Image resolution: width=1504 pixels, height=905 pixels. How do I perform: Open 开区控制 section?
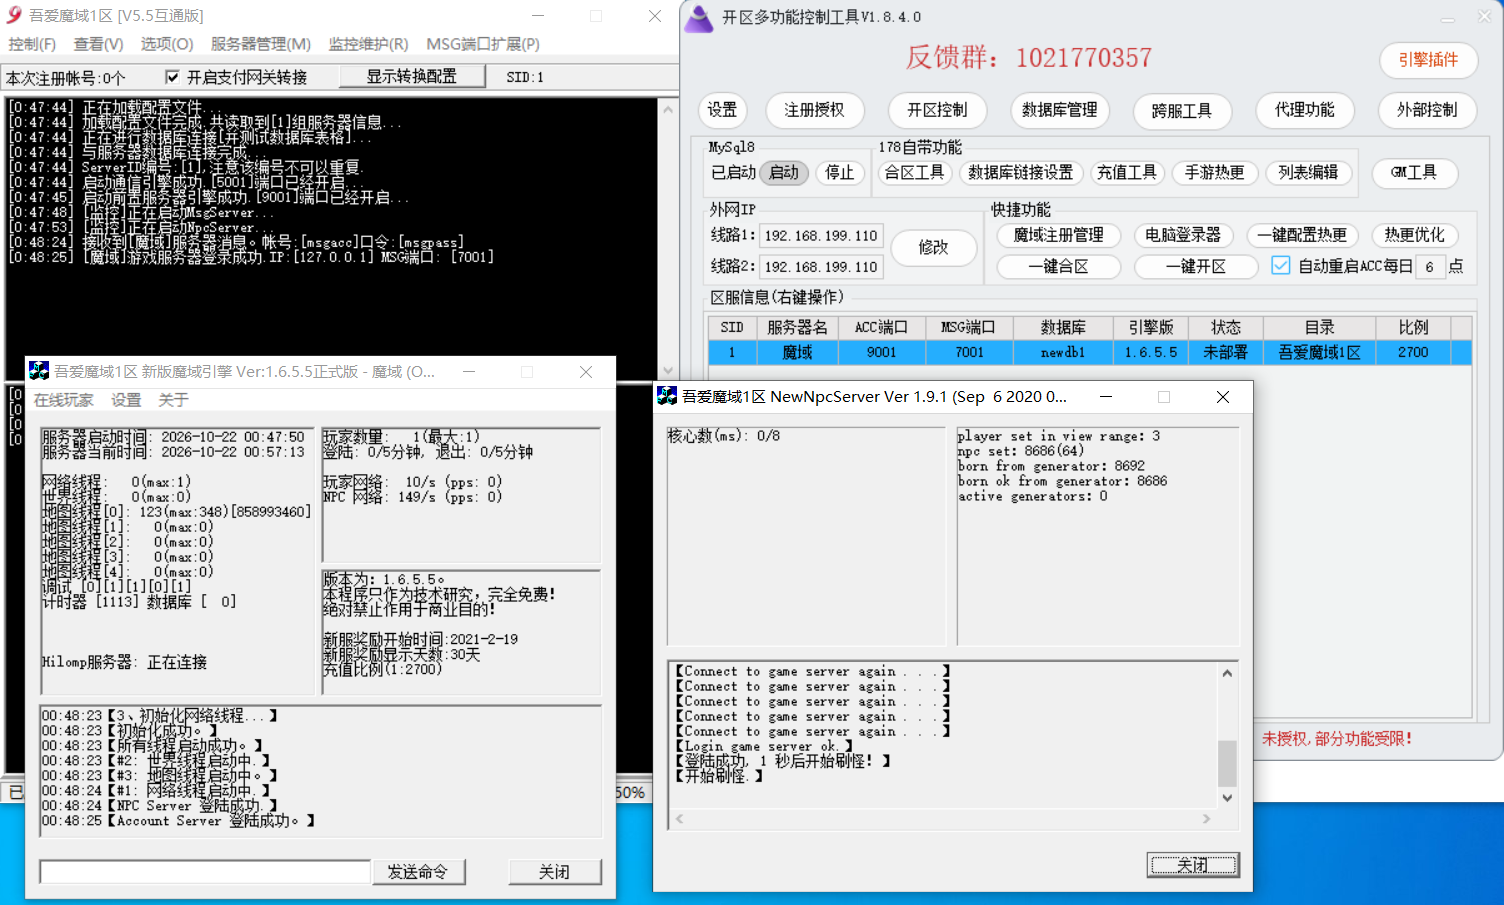[937, 110]
